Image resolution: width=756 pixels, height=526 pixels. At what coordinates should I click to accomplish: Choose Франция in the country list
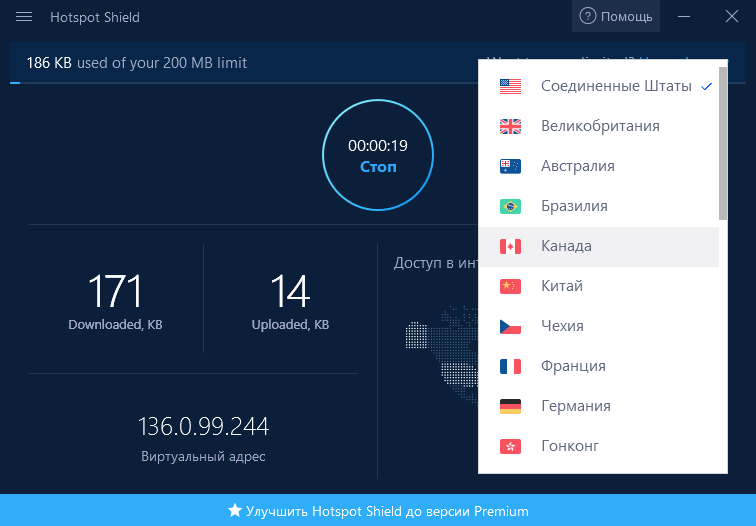pos(598,366)
